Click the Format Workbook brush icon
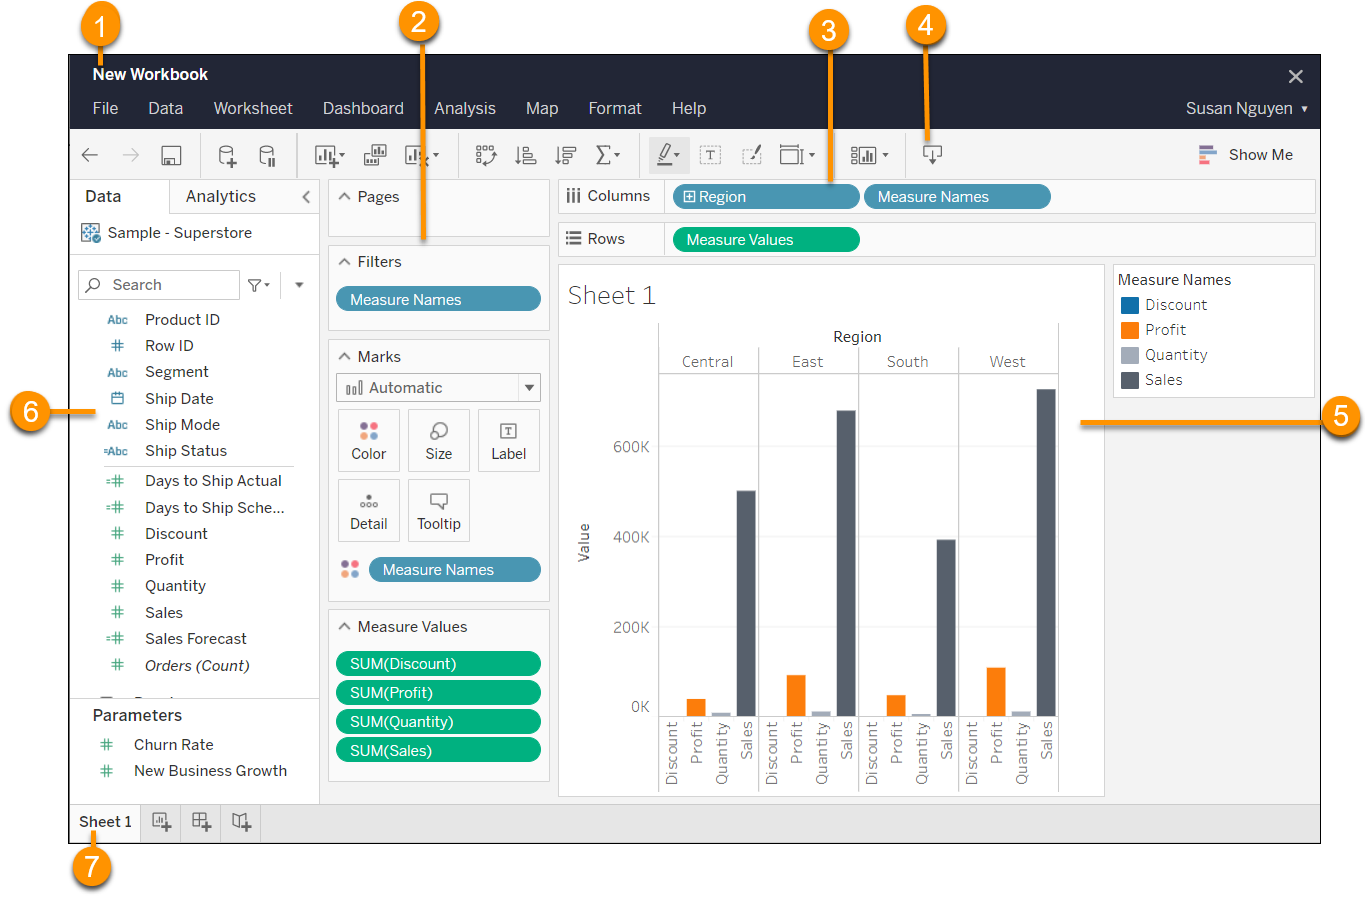Screen dimensions: 1365x907 pos(752,154)
